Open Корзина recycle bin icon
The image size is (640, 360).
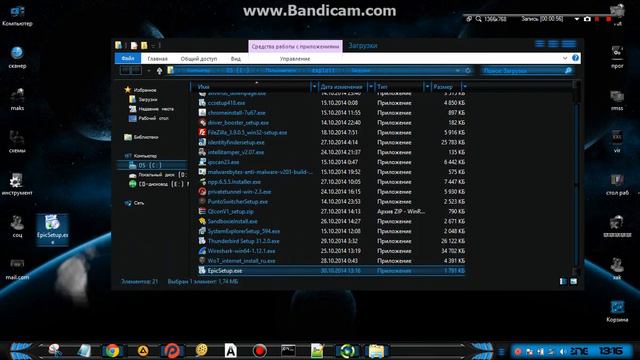tap(617, 311)
